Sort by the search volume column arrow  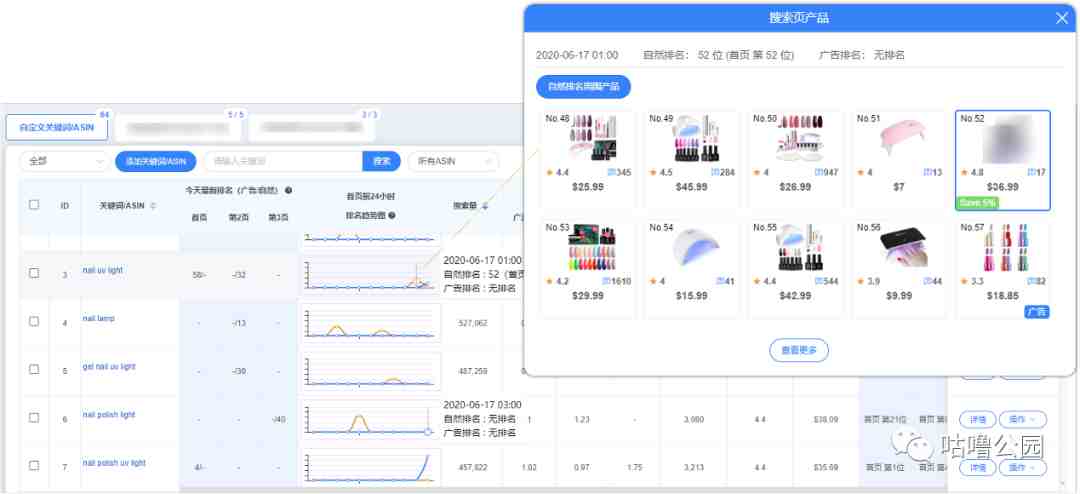click(485, 205)
